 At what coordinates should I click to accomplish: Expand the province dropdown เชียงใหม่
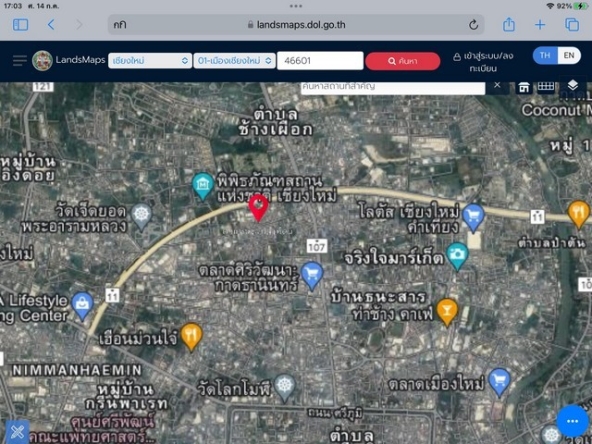[150, 61]
